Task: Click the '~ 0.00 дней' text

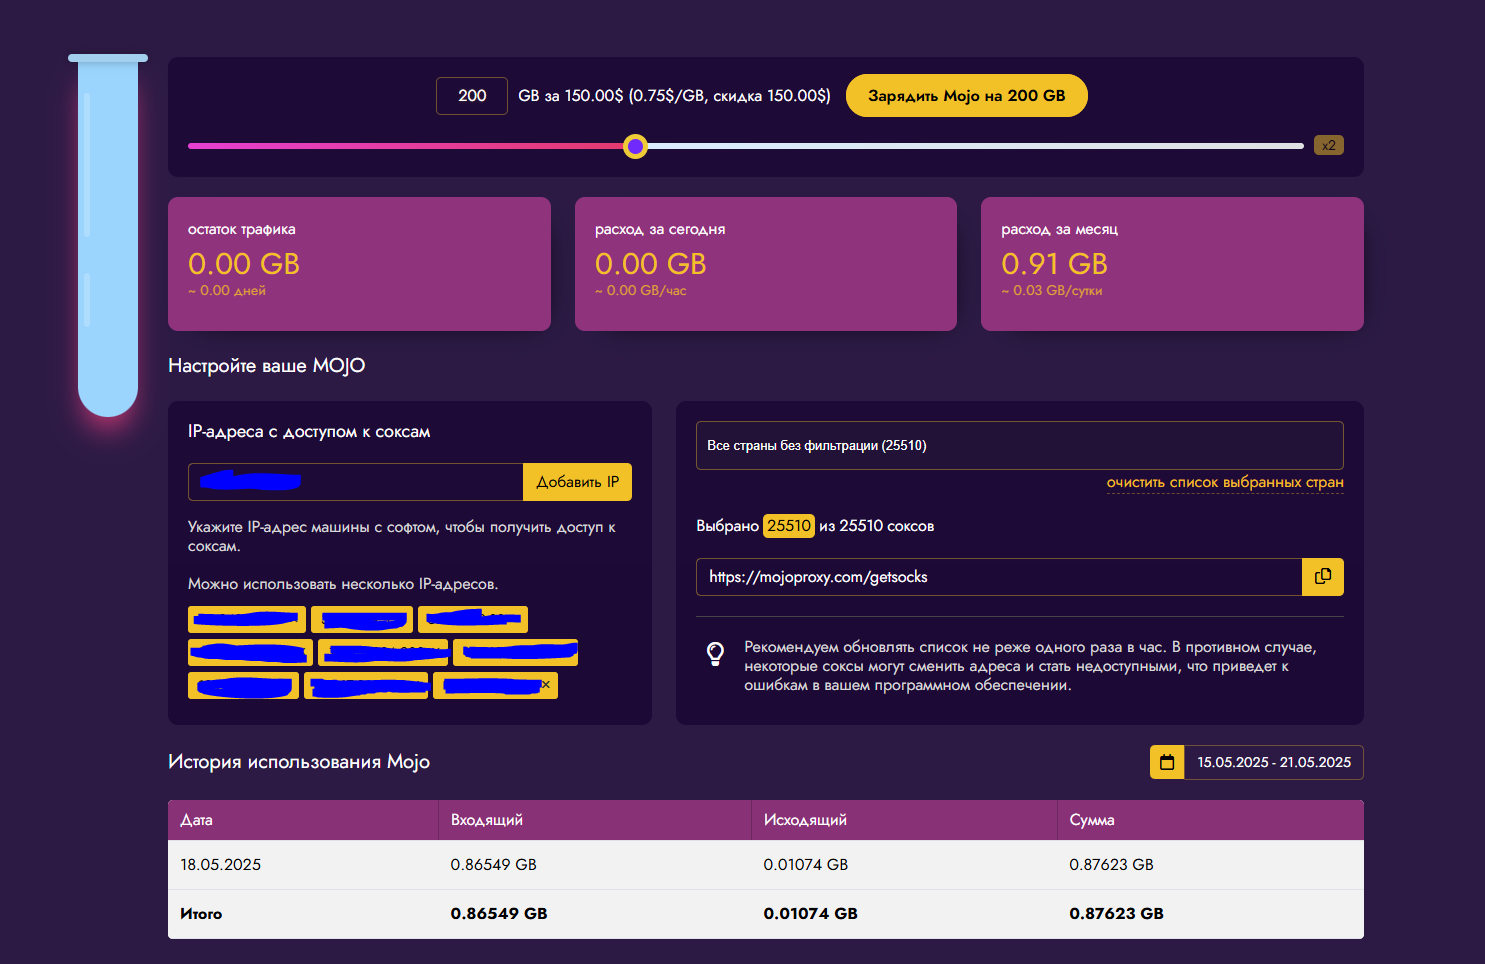Action: 227,291
